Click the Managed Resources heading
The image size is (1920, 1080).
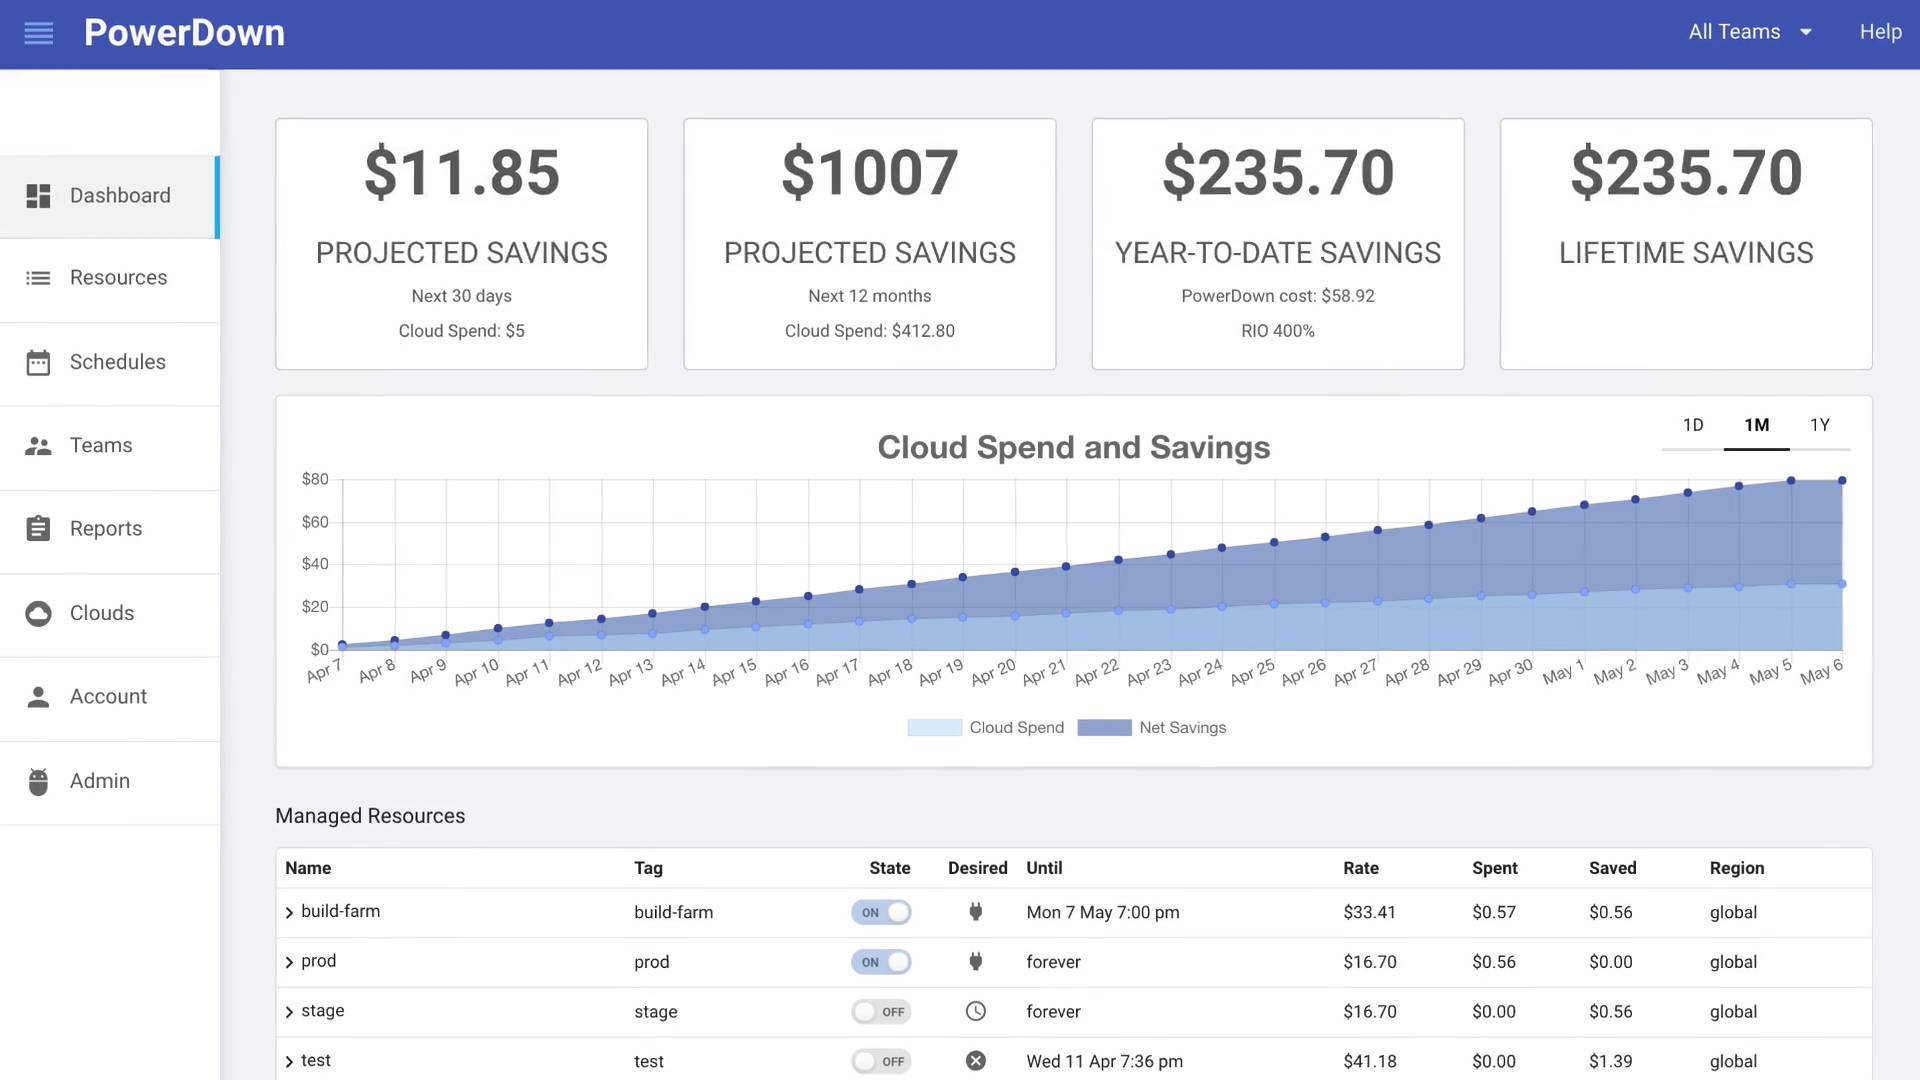[370, 816]
